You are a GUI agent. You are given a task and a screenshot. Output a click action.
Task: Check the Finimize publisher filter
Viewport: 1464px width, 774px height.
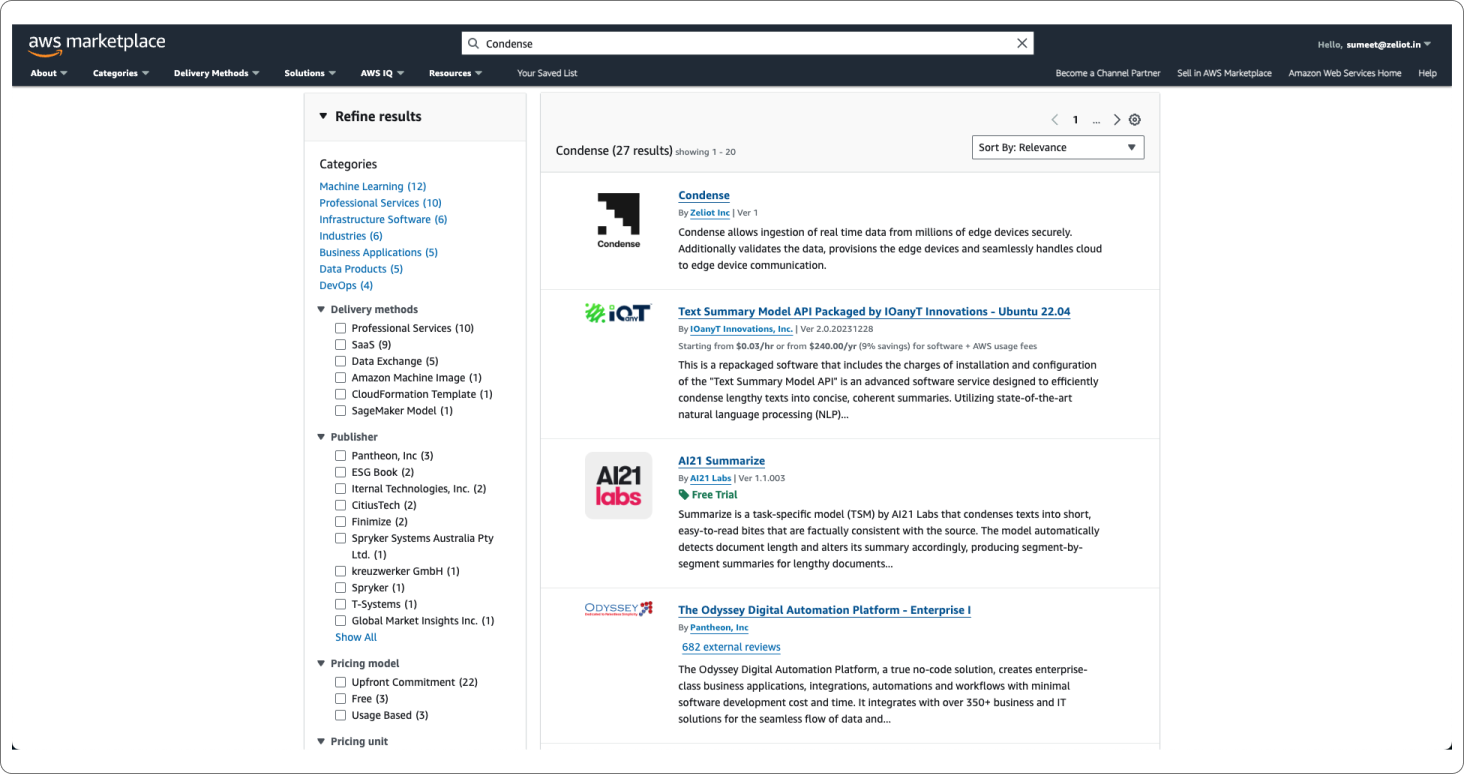coord(341,522)
